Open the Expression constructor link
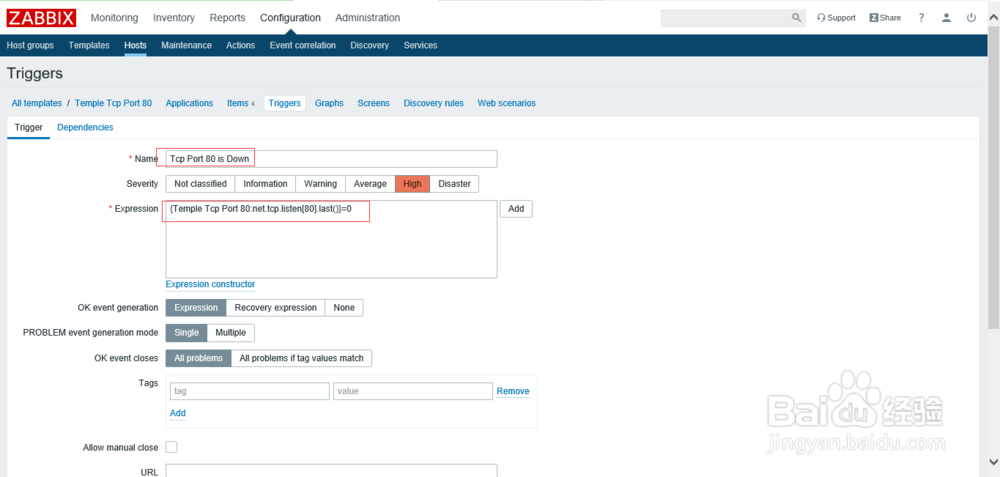This screenshot has width=1000, height=477. (x=210, y=284)
